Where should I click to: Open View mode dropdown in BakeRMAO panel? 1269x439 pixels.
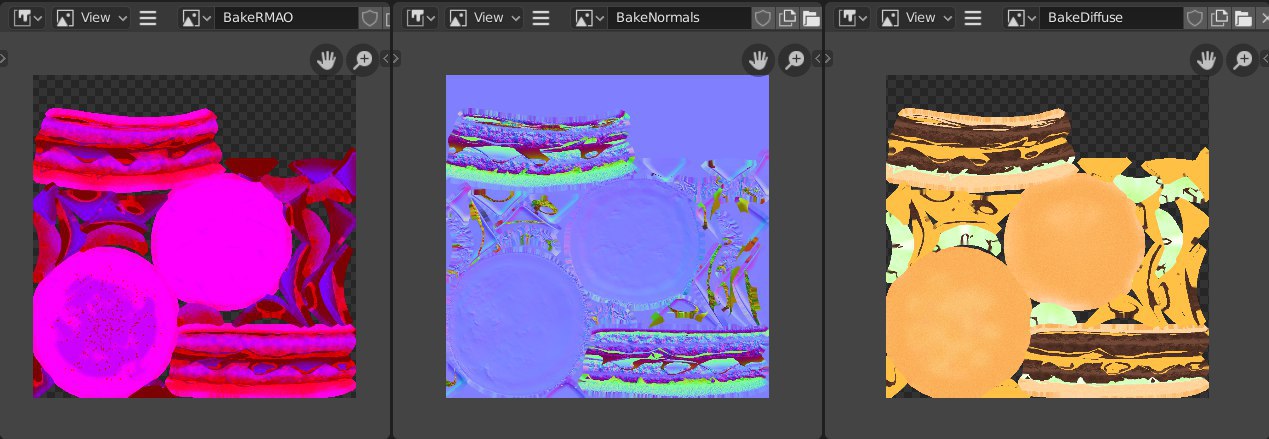[x=91, y=18]
